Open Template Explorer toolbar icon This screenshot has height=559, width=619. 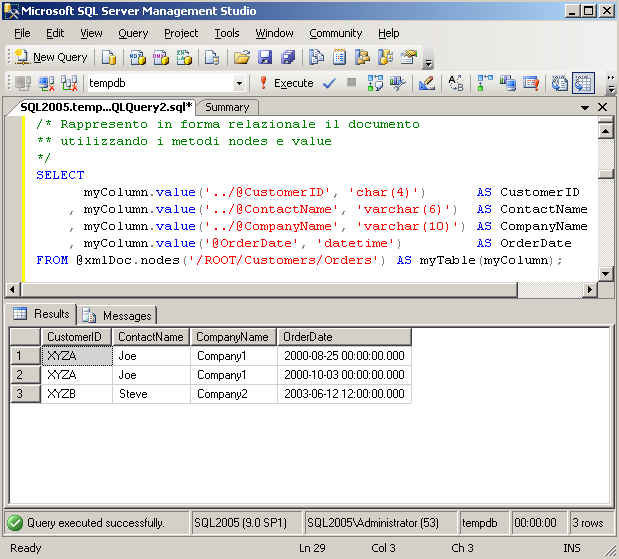386,57
